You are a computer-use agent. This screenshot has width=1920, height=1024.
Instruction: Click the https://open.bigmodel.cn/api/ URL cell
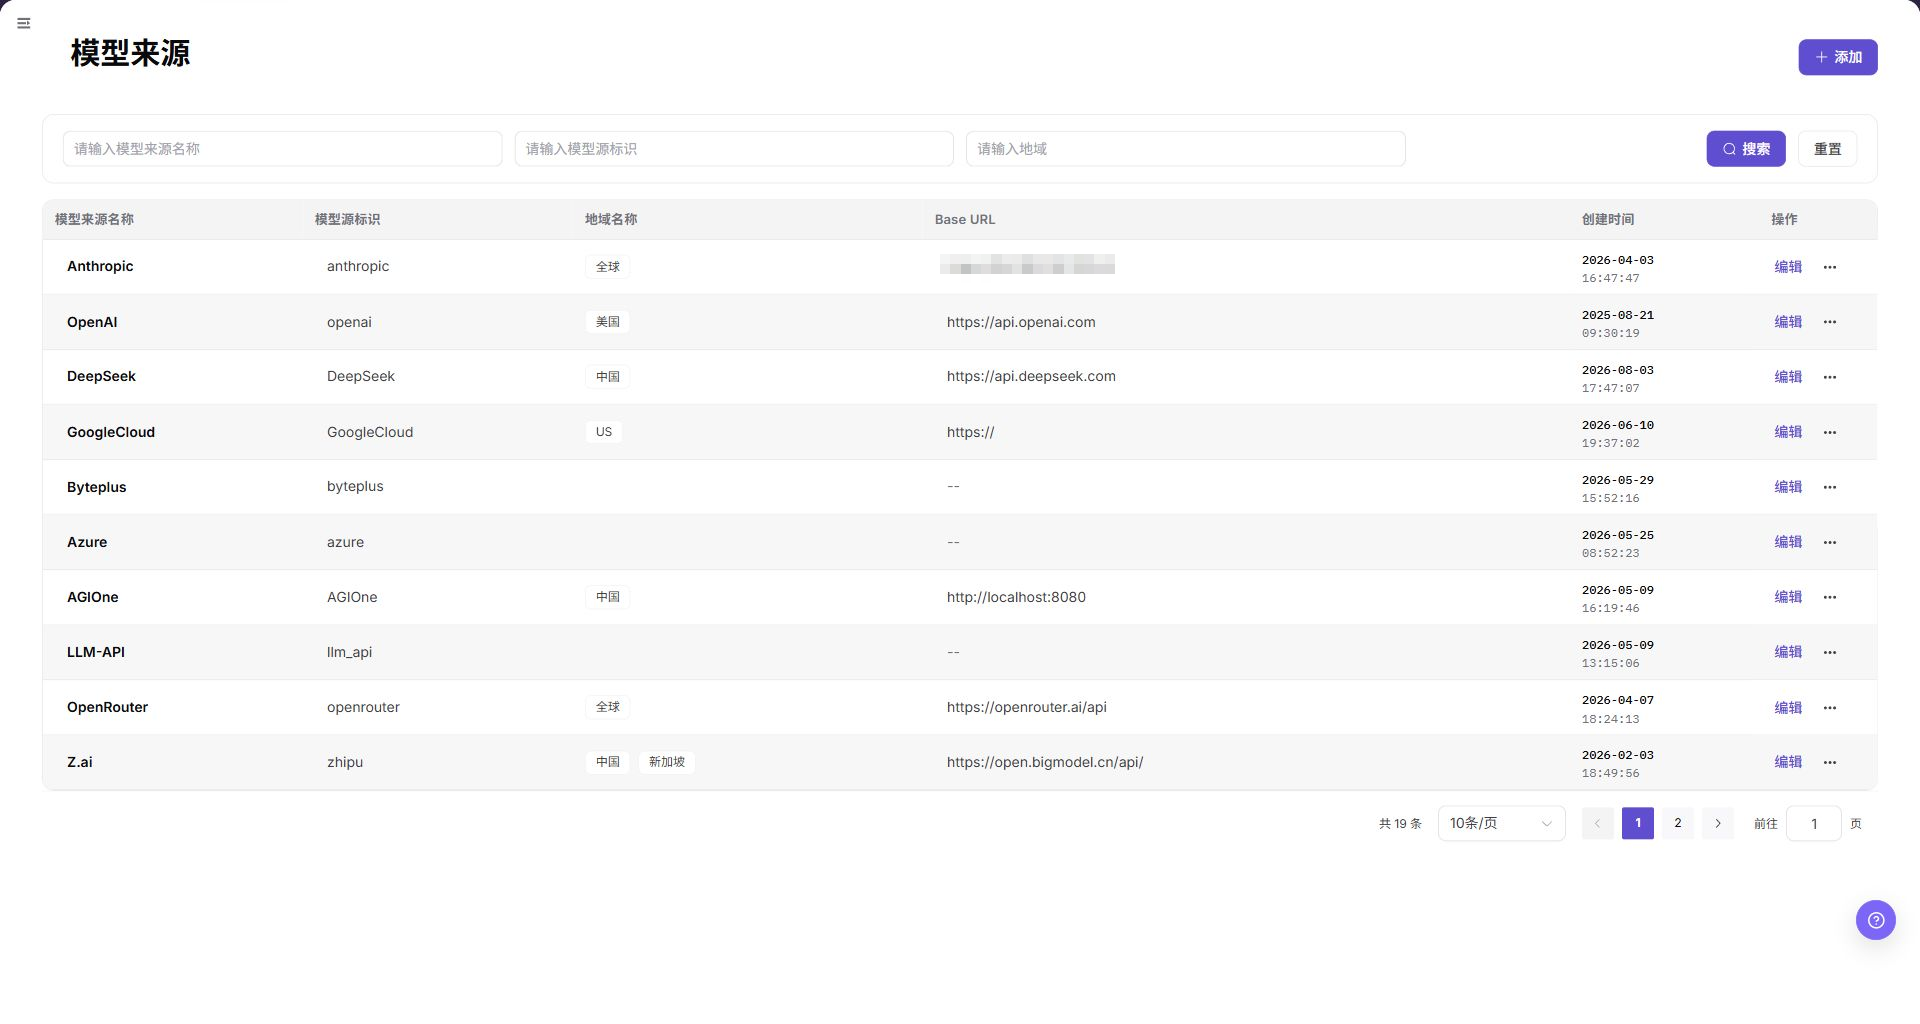point(1045,762)
